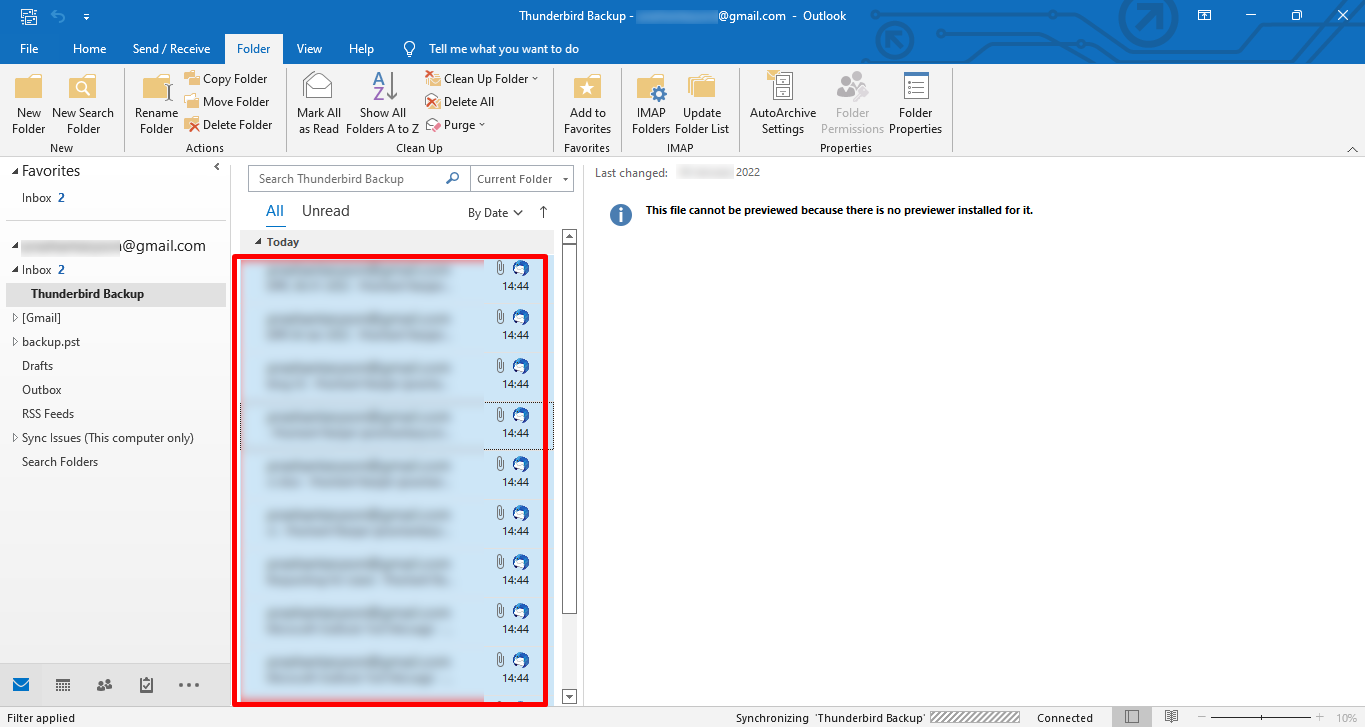Open IMAP Folders dialog
Viewport: 1365px width, 727px height.
[651, 104]
